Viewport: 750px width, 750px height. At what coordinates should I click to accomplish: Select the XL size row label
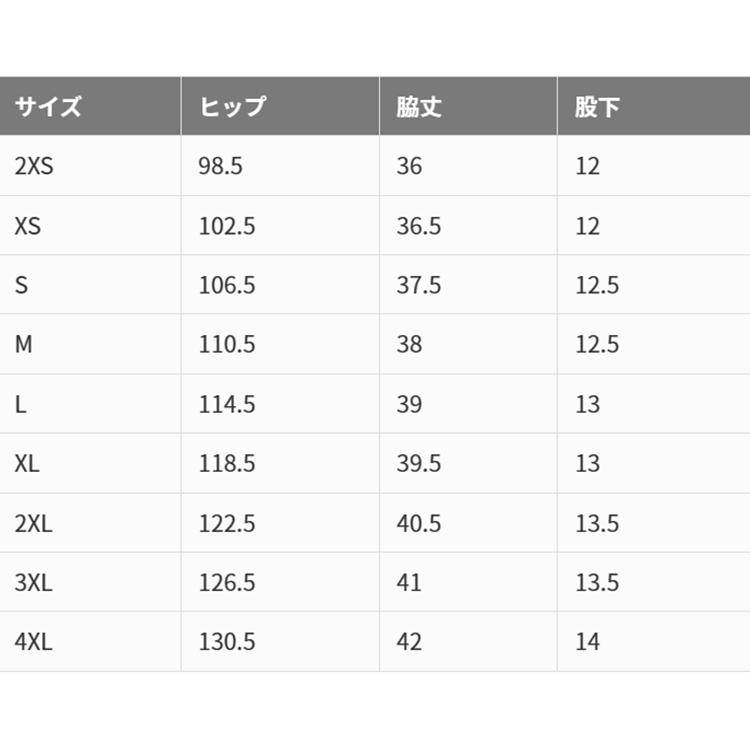27,463
